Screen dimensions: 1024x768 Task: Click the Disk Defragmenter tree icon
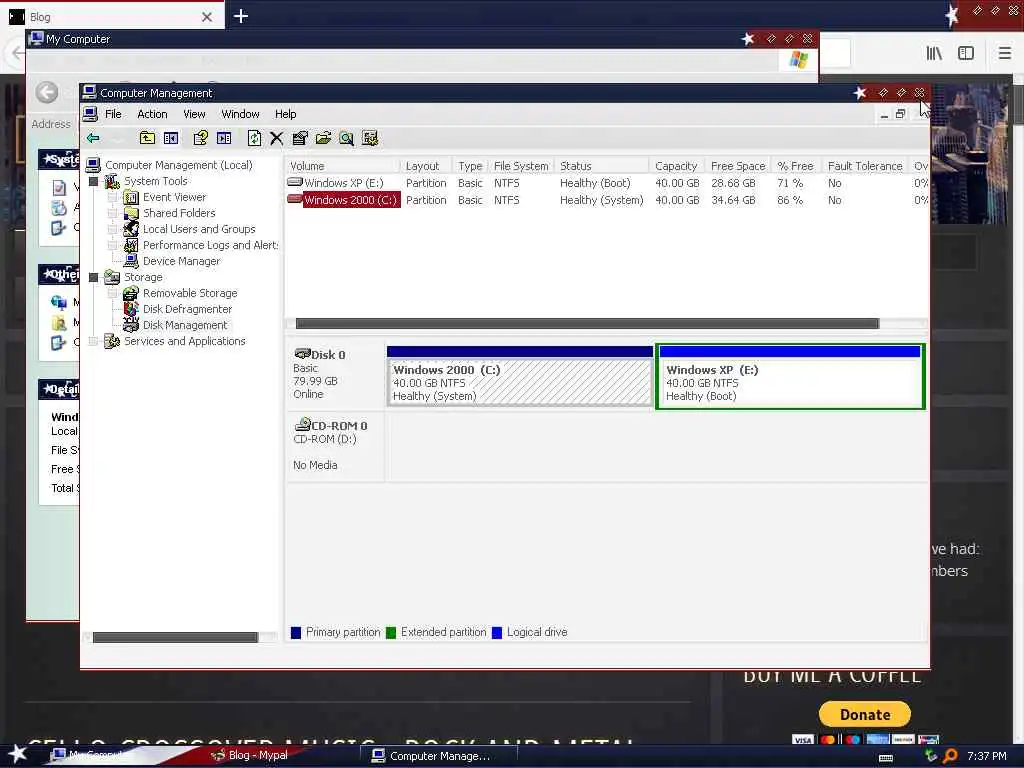131,309
